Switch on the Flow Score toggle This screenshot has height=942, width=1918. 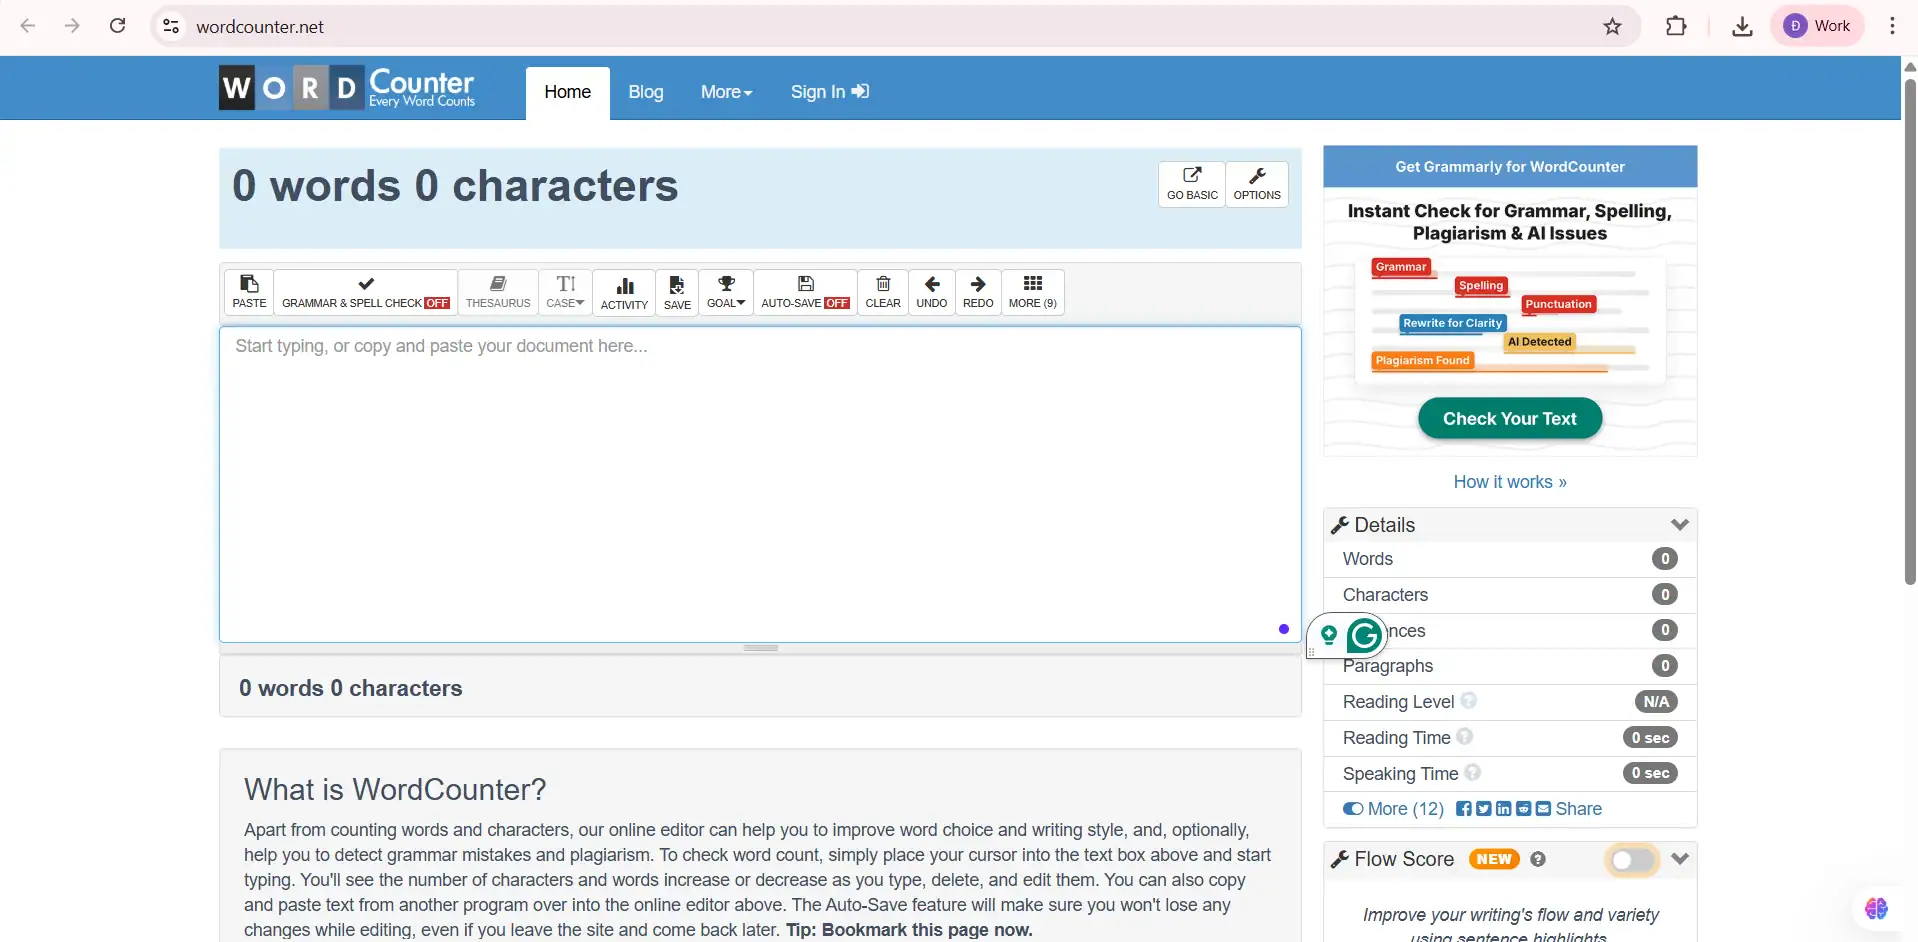(x=1631, y=860)
